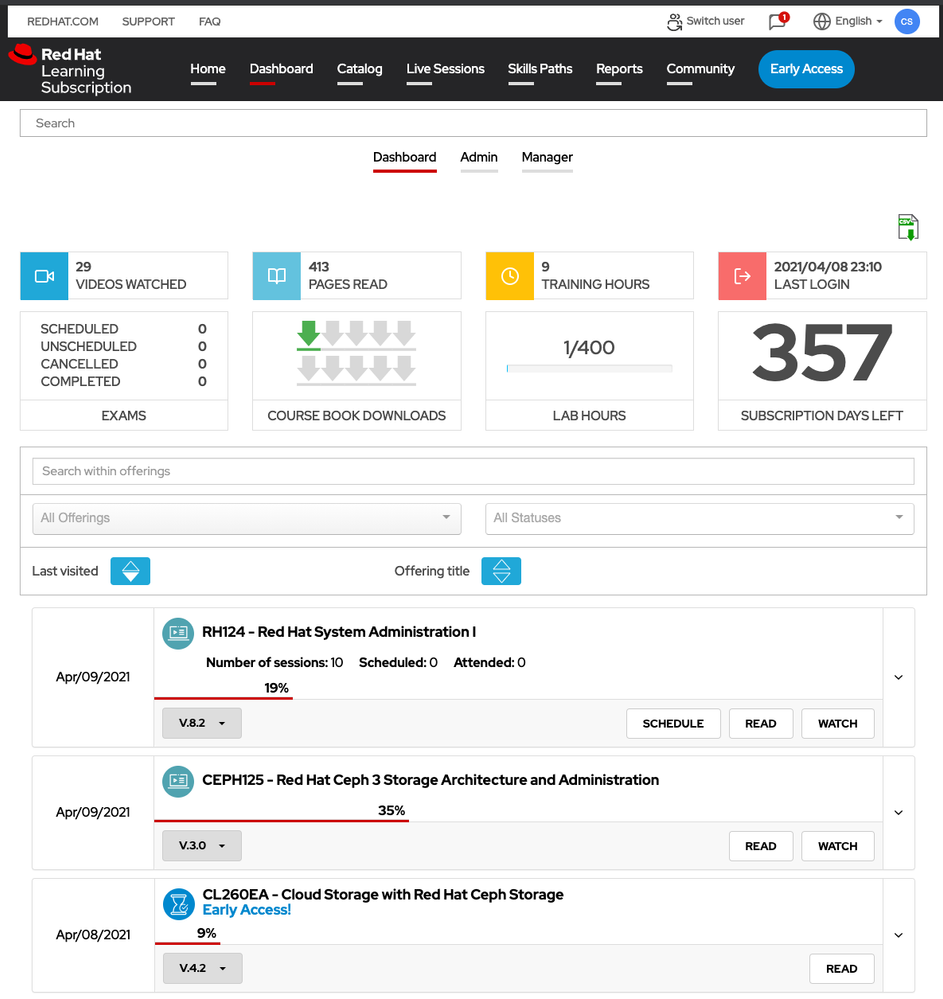
Task: Open the V.8.2 version dropdown
Action: 201,723
